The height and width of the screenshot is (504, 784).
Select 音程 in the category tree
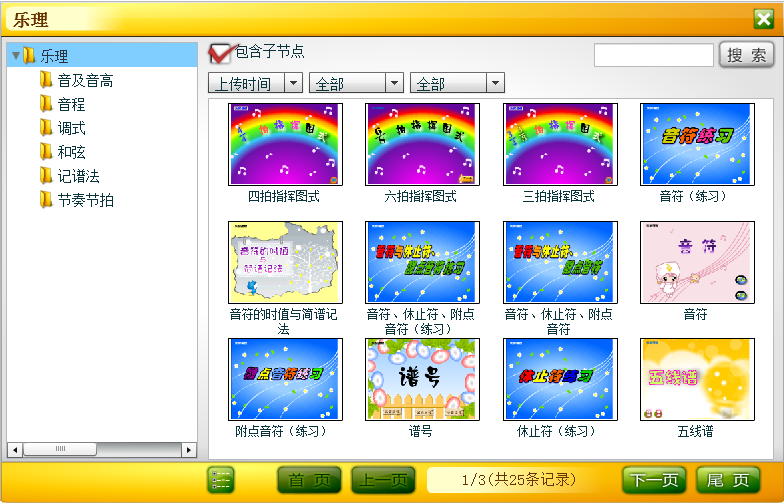click(71, 104)
